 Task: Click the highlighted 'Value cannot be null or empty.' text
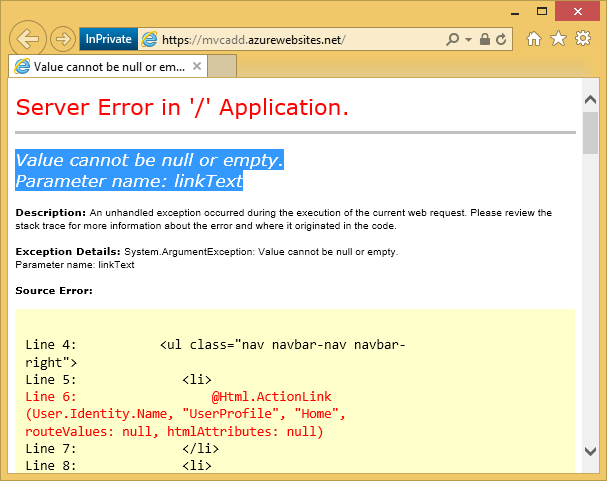point(149,160)
